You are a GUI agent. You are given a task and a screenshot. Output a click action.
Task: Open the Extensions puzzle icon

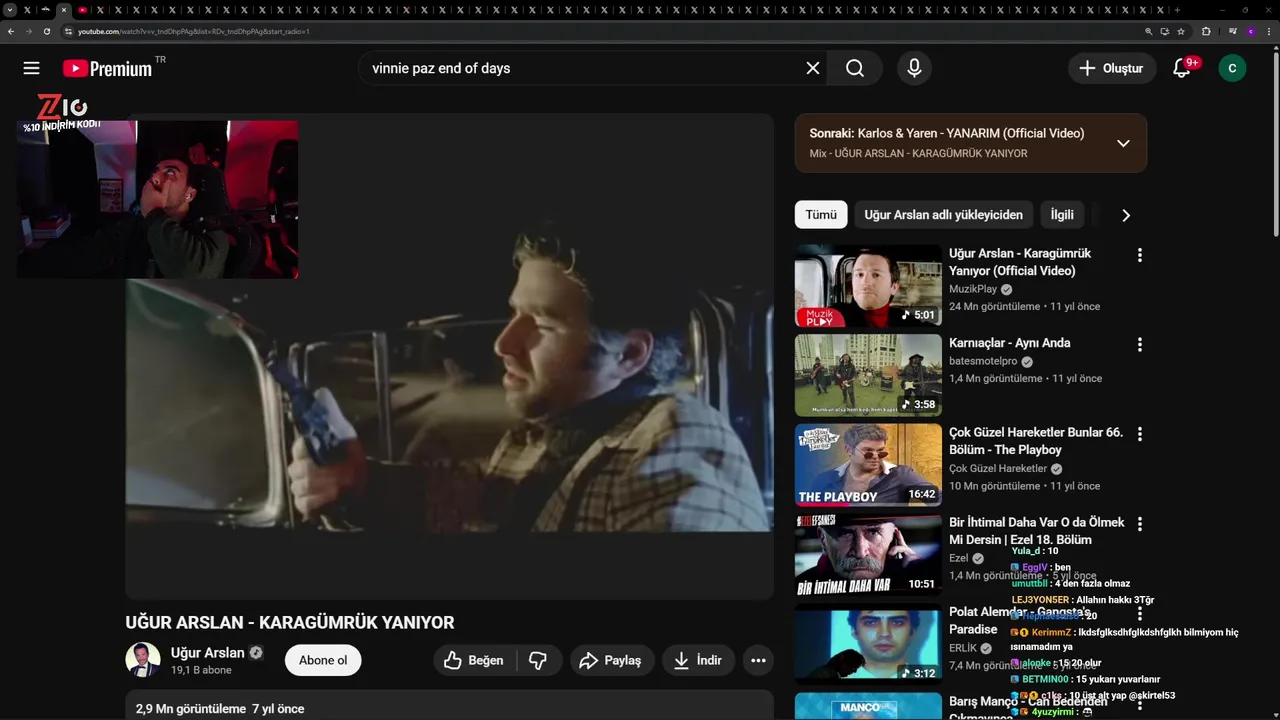pos(1206,31)
